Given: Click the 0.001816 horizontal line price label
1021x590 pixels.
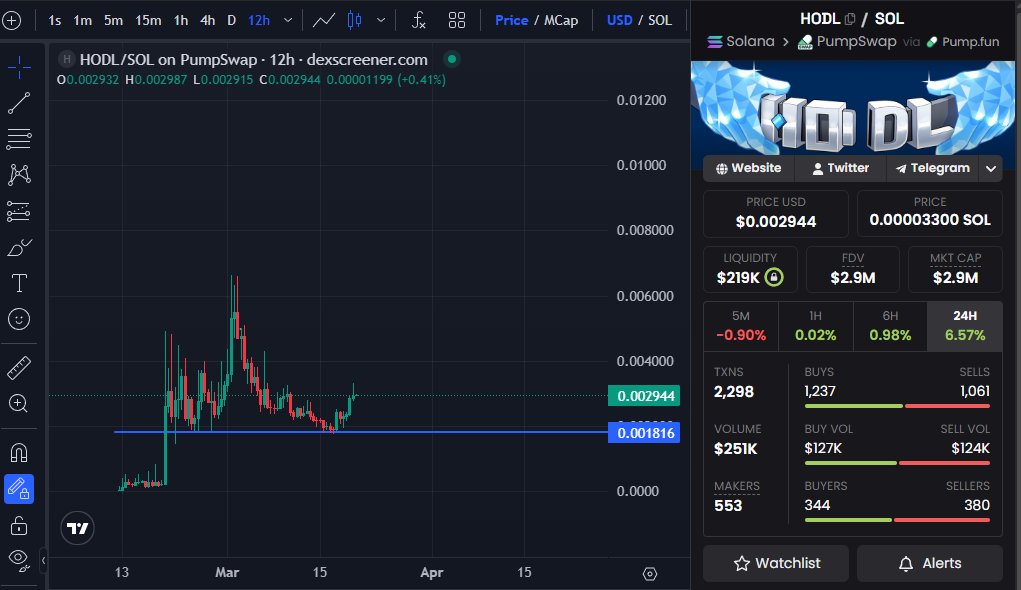Looking at the screenshot, I should pyautogui.click(x=644, y=433).
